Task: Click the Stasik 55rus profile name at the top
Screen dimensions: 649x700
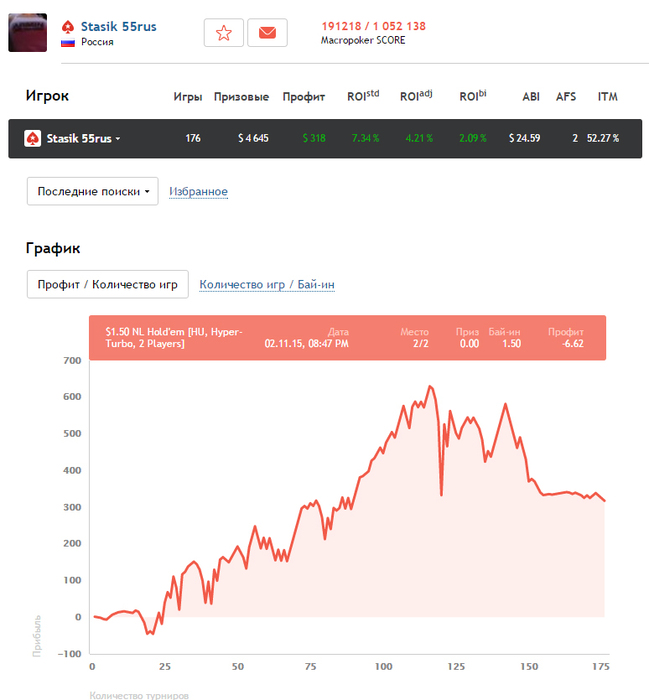Action: click(x=118, y=26)
